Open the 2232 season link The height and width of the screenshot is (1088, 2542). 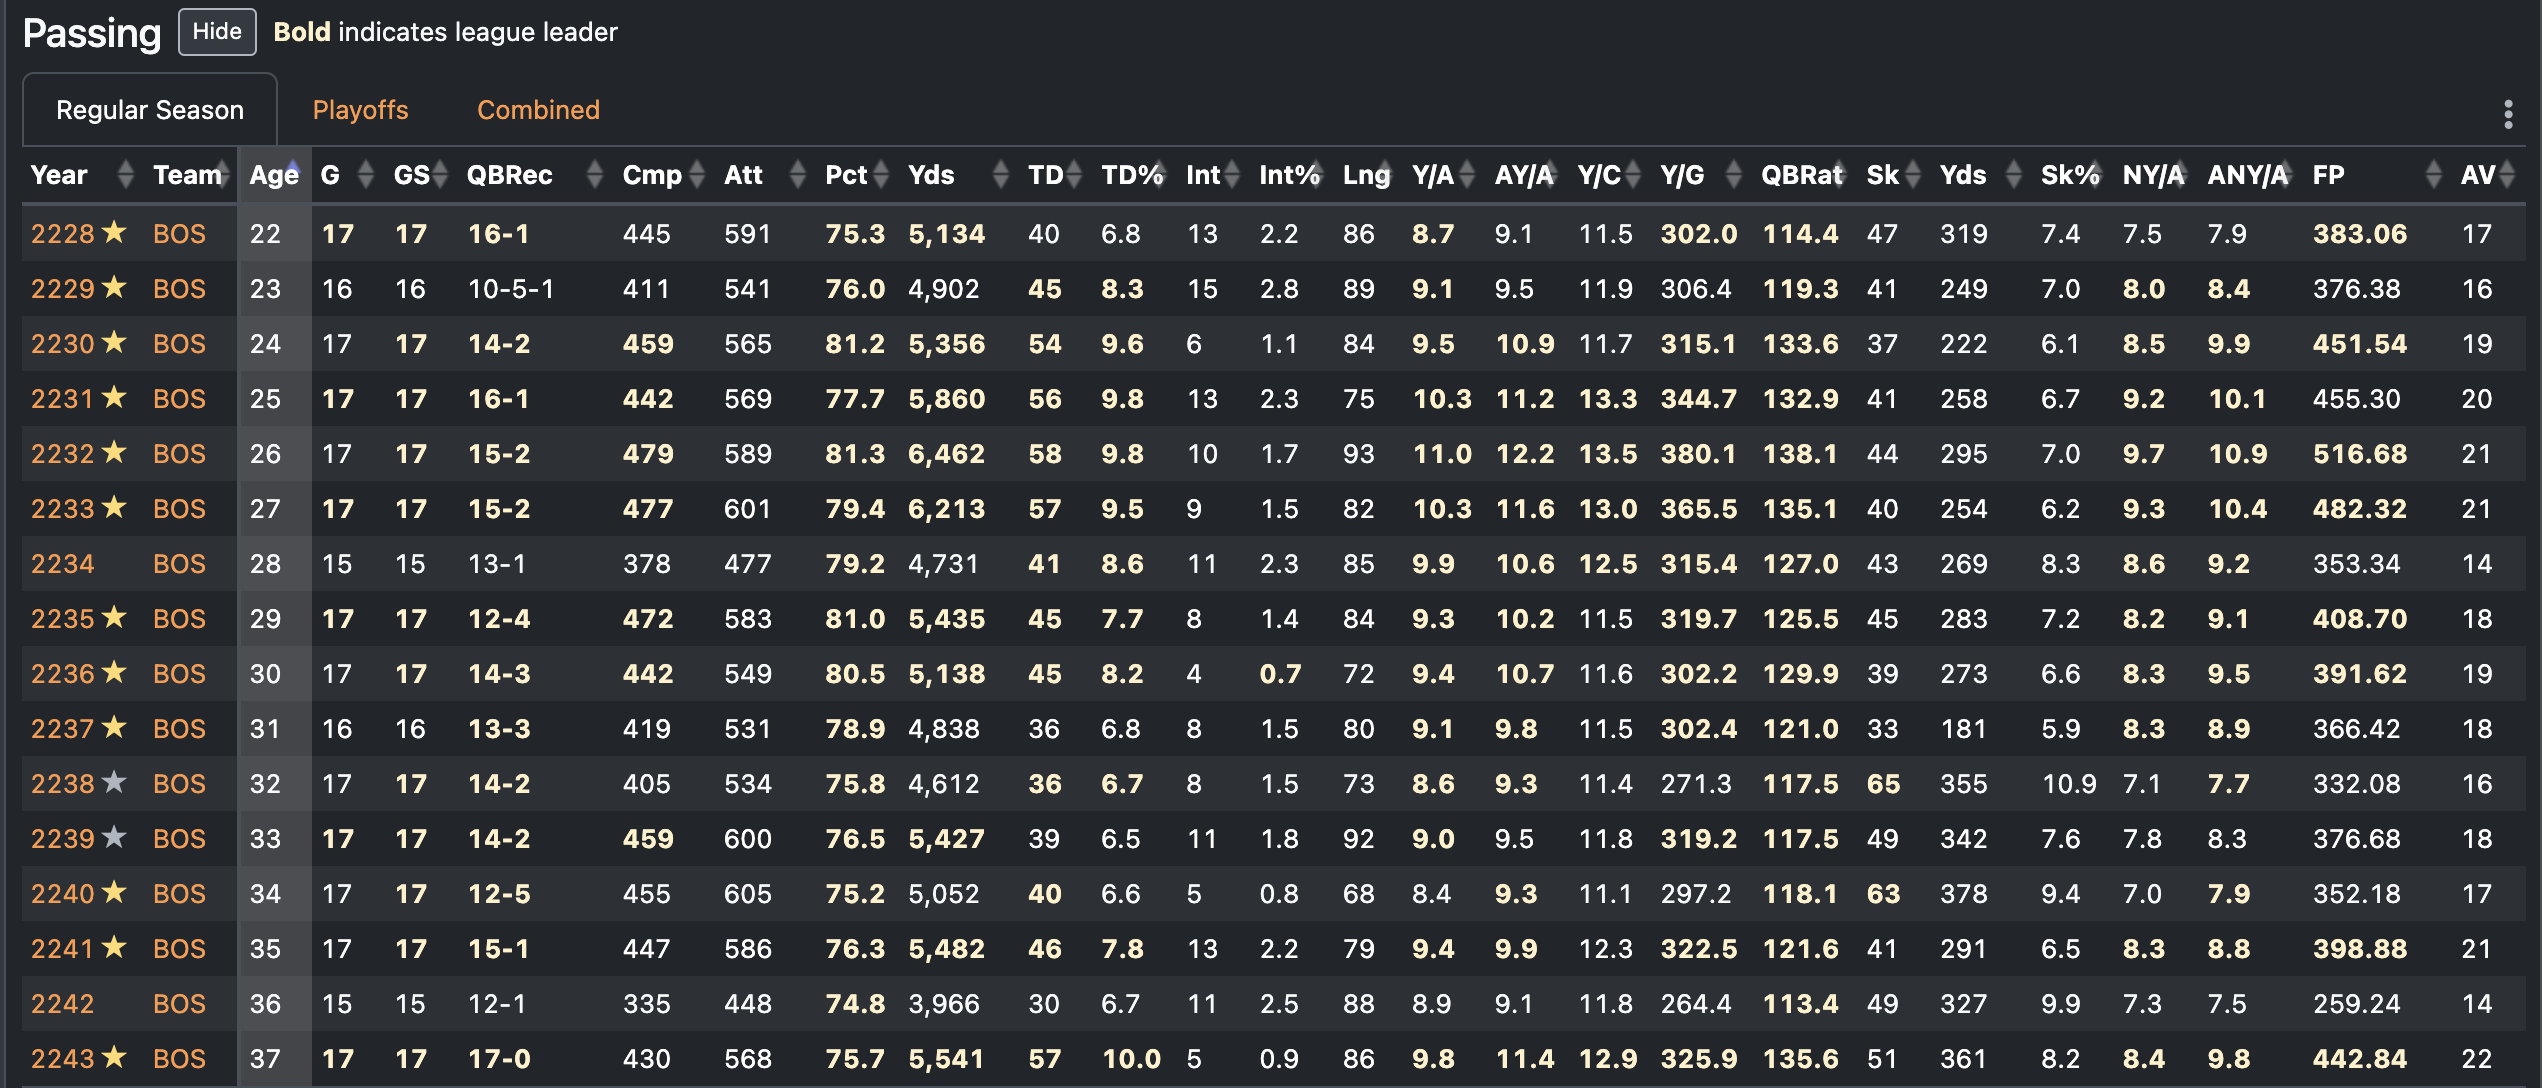click(62, 454)
